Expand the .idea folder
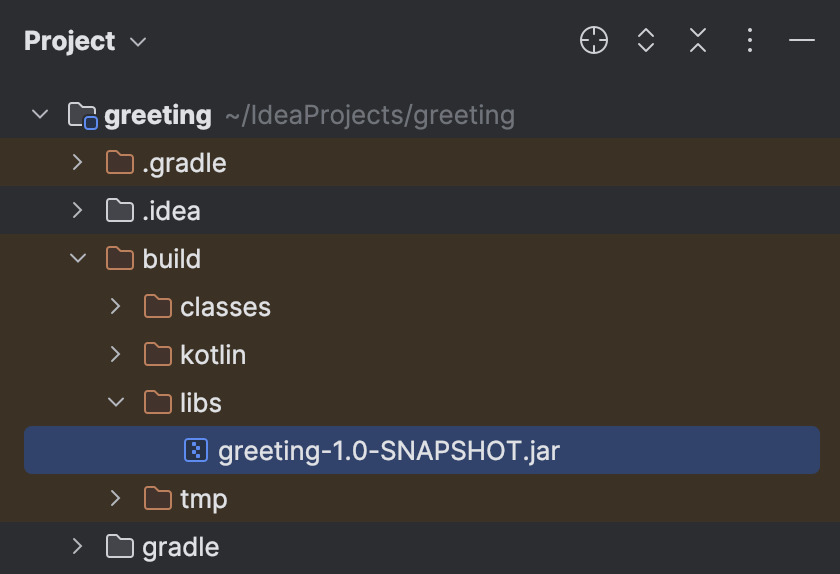This screenshot has height=574, width=840. [x=78, y=211]
